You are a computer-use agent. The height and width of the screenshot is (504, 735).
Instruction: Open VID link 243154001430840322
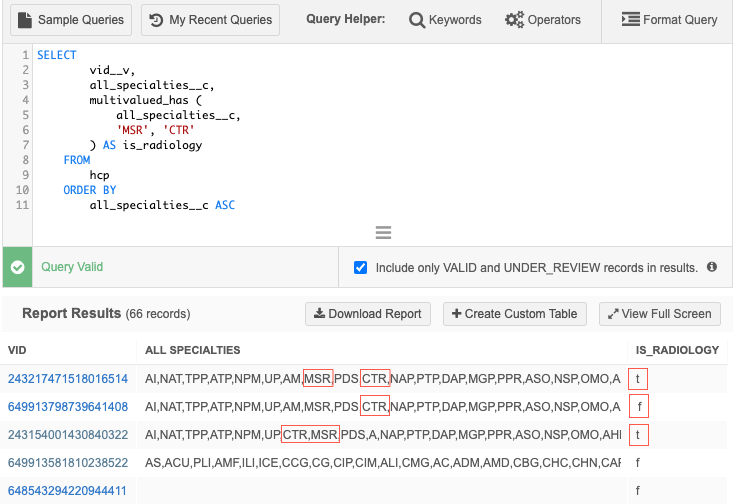pyautogui.click(x=68, y=435)
